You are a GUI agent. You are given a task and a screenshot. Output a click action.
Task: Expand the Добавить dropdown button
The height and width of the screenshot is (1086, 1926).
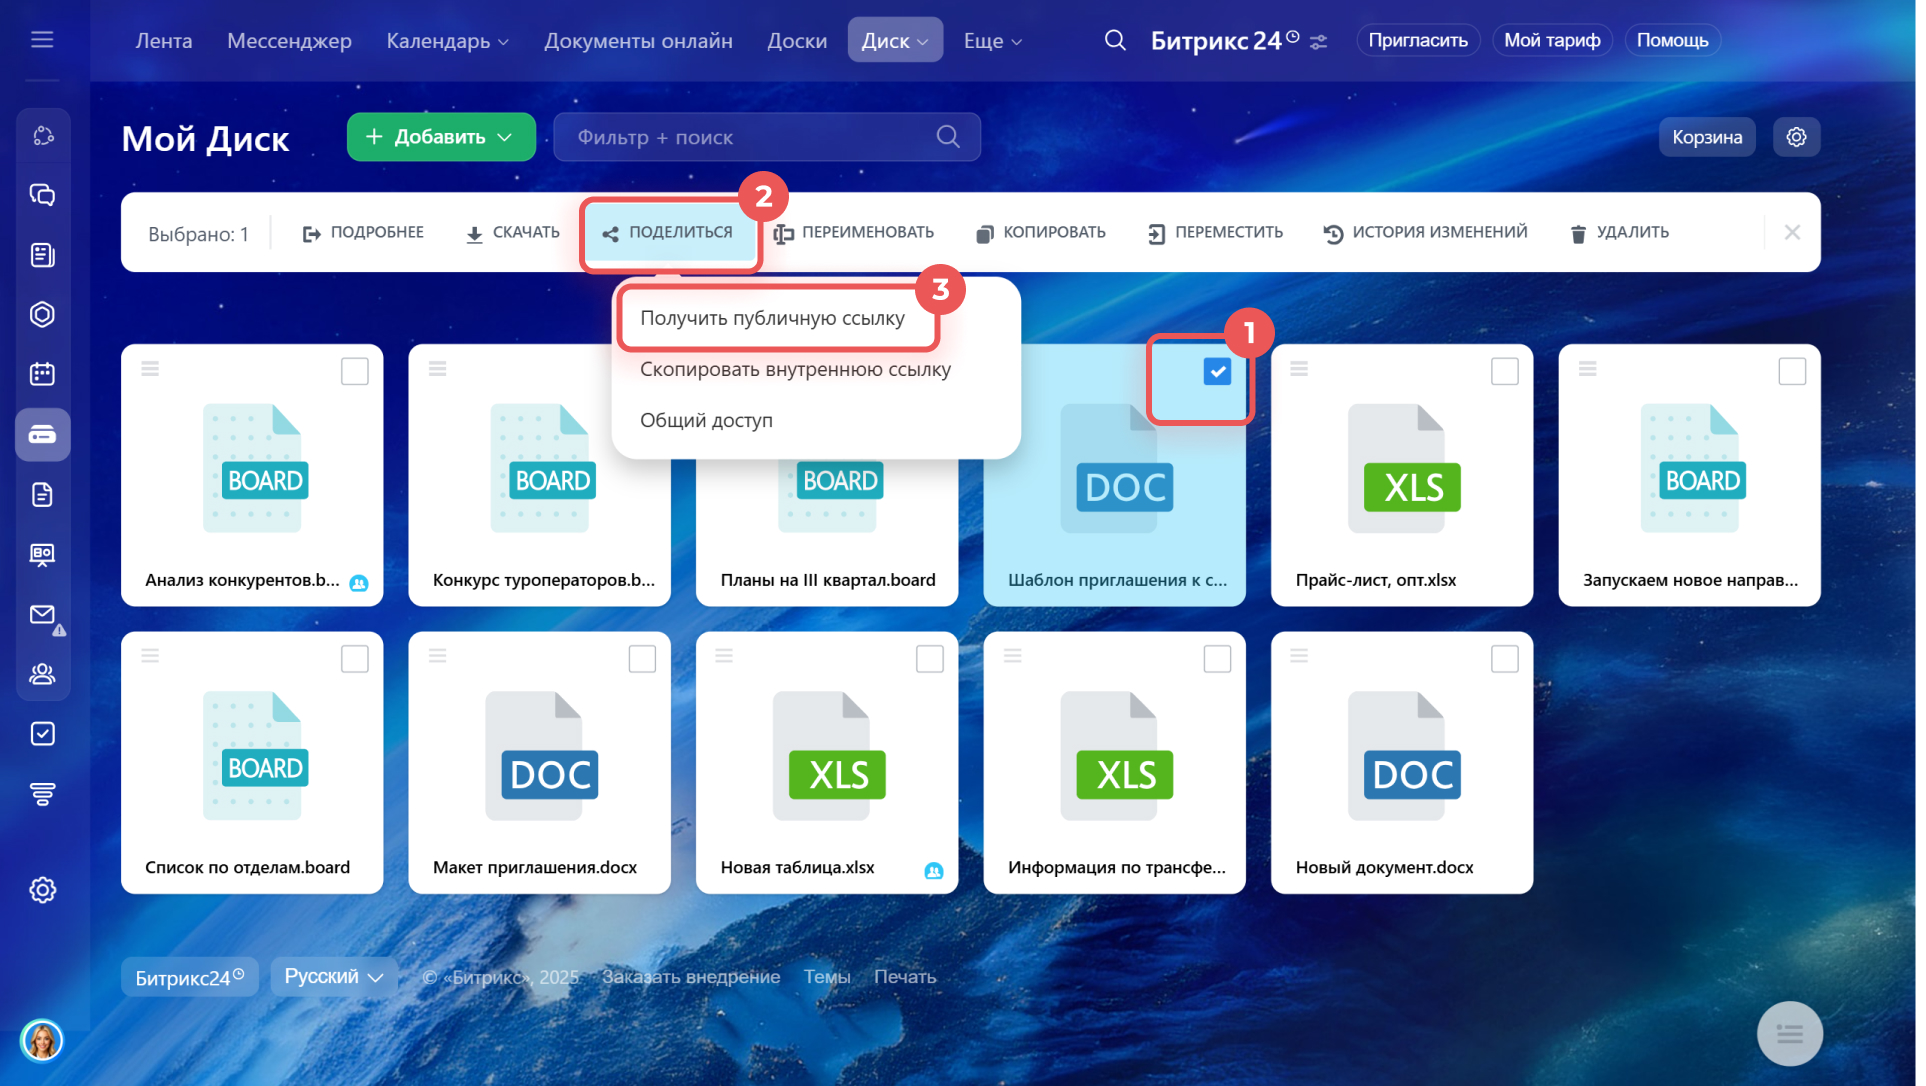(x=441, y=137)
